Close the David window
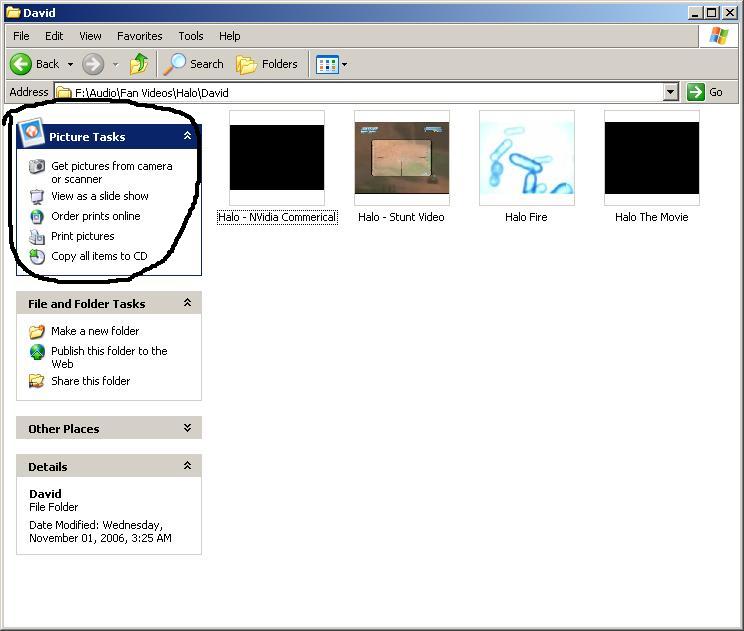The image size is (744, 631). [x=729, y=13]
